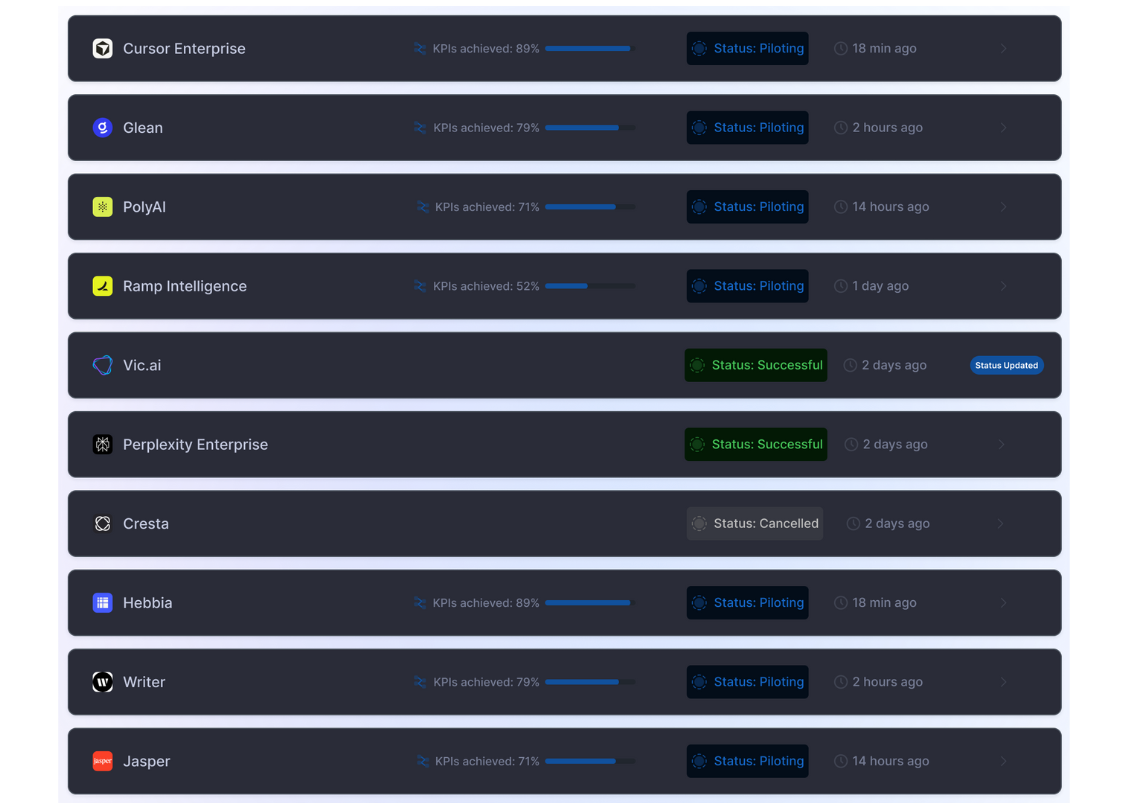This screenshot has width=1128, height=809.
Task: Click the KPI icon in Ramp Intelligence row
Action: [420, 285]
